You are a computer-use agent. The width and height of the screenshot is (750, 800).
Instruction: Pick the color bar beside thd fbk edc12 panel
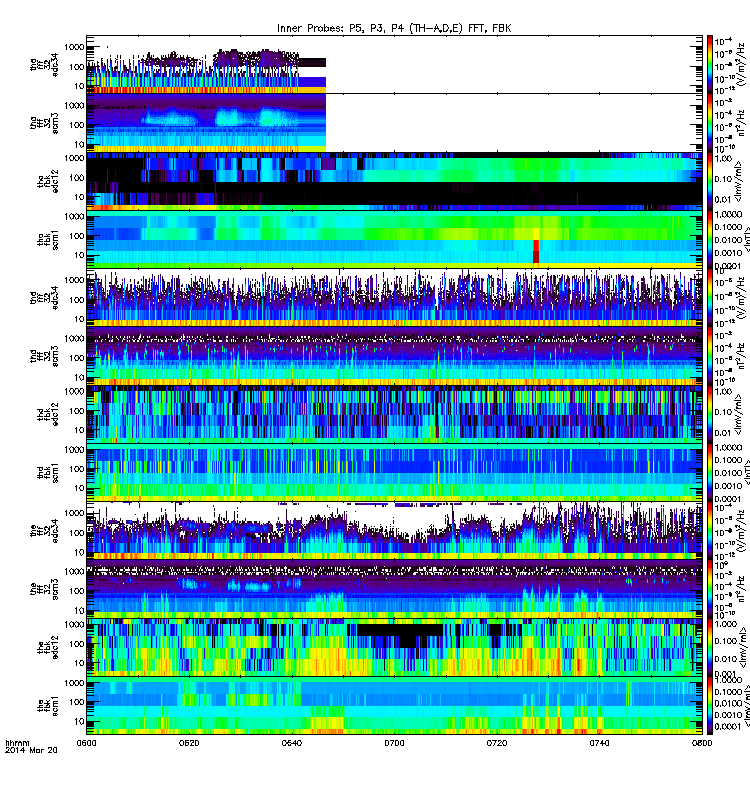tap(710, 414)
